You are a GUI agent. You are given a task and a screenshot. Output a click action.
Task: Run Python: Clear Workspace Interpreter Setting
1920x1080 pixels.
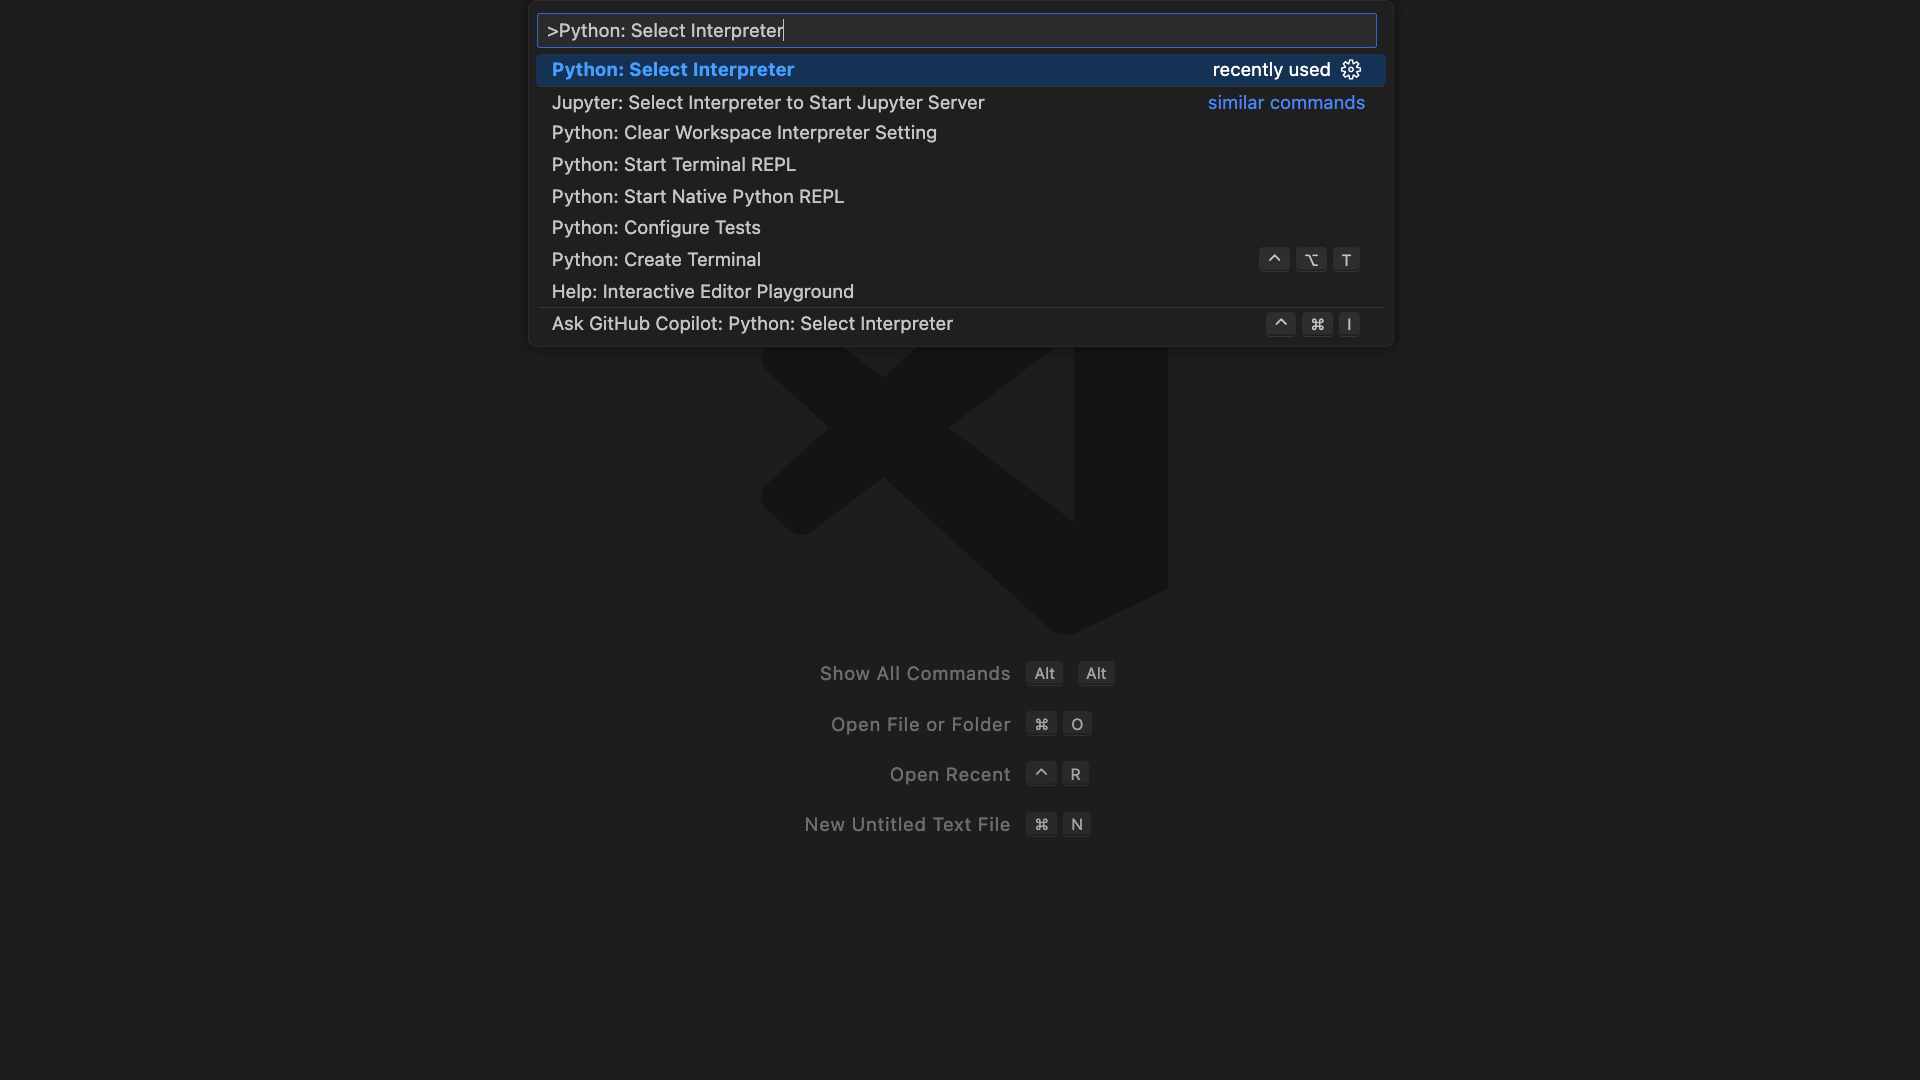coord(744,132)
